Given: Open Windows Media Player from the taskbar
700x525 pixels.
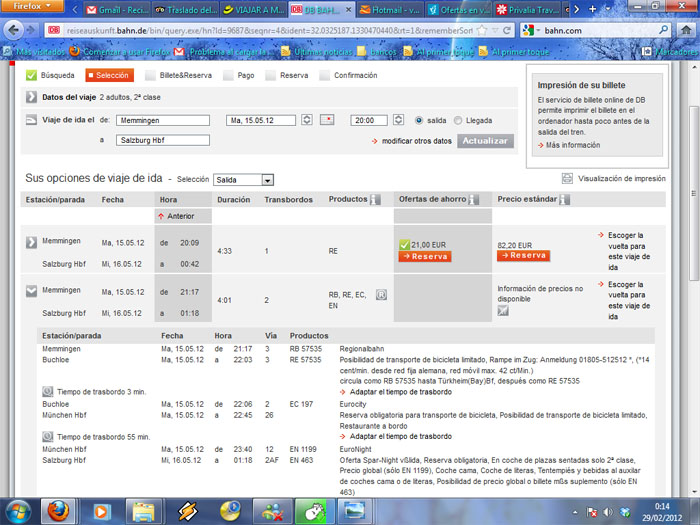Looking at the screenshot, I should (101, 512).
